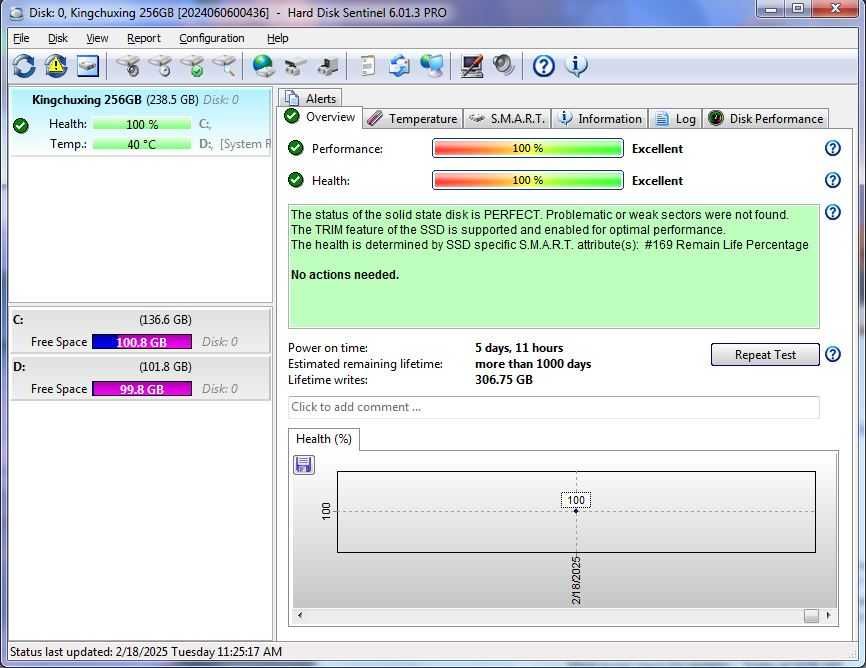This screenshot has width=866, height=668.
Task: Select the D: partition entry
Action: [x=141, y=378]
